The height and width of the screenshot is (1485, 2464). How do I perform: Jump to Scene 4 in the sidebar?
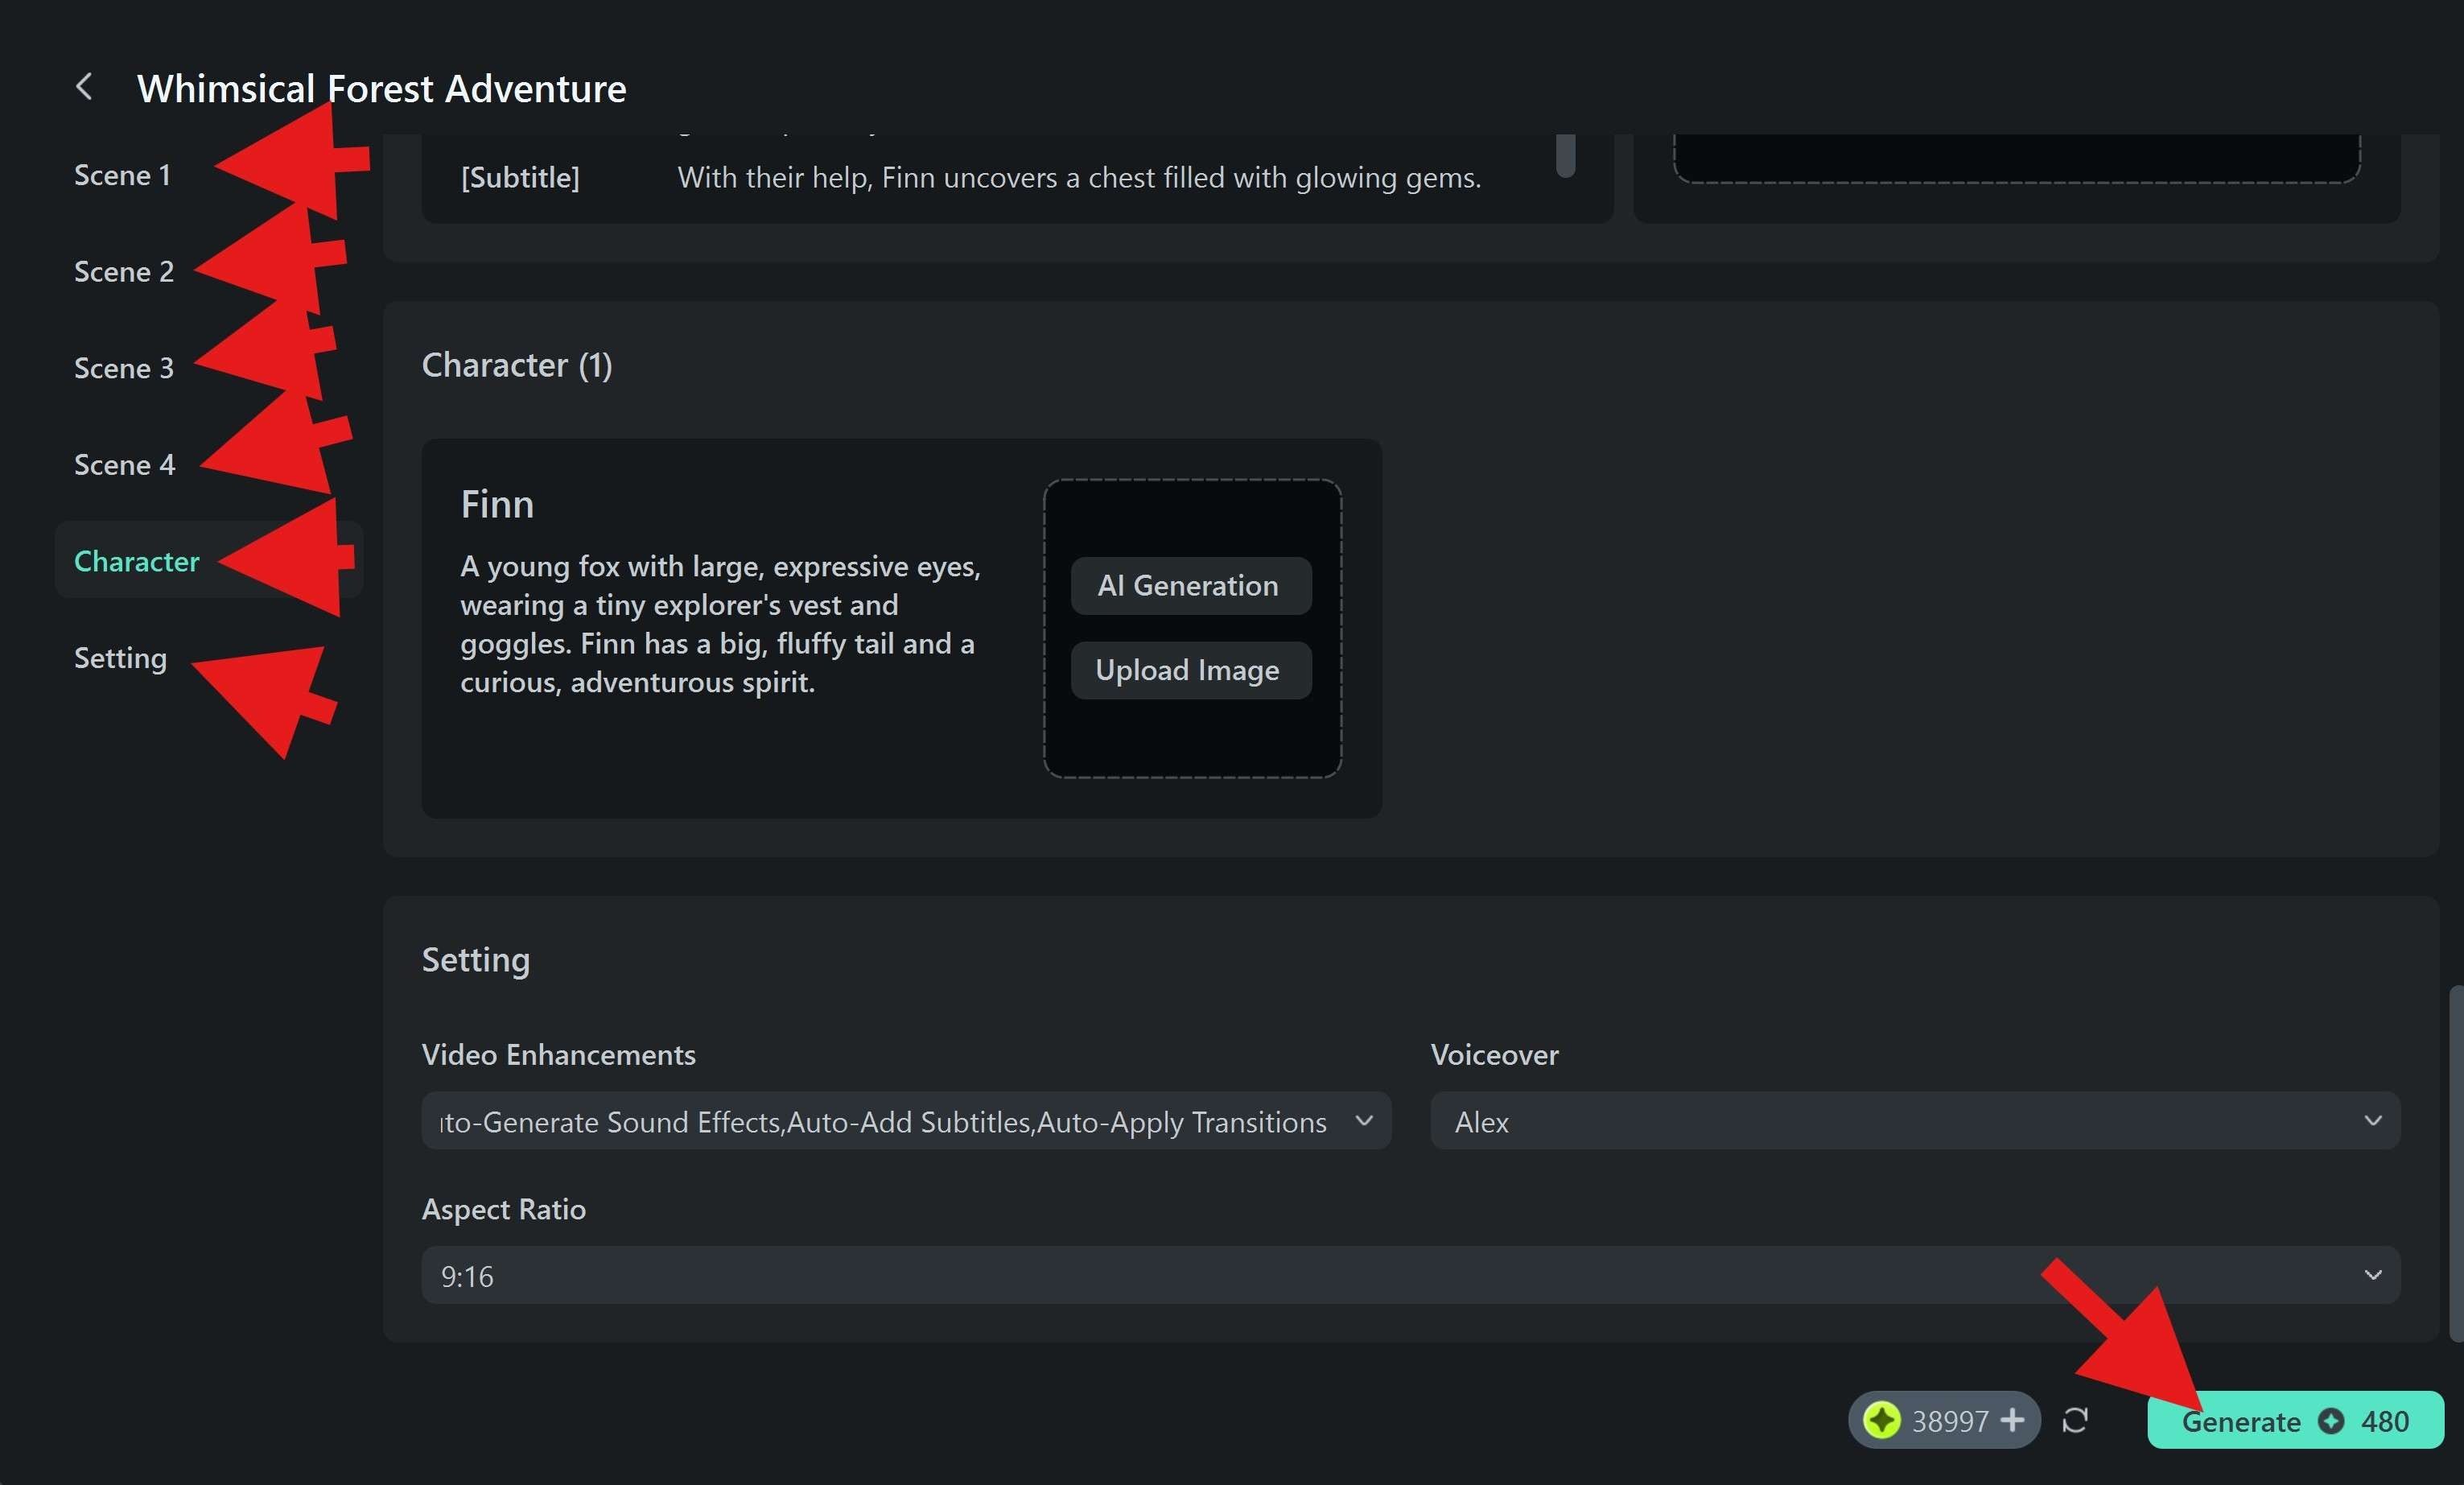(x=124, y=465)
